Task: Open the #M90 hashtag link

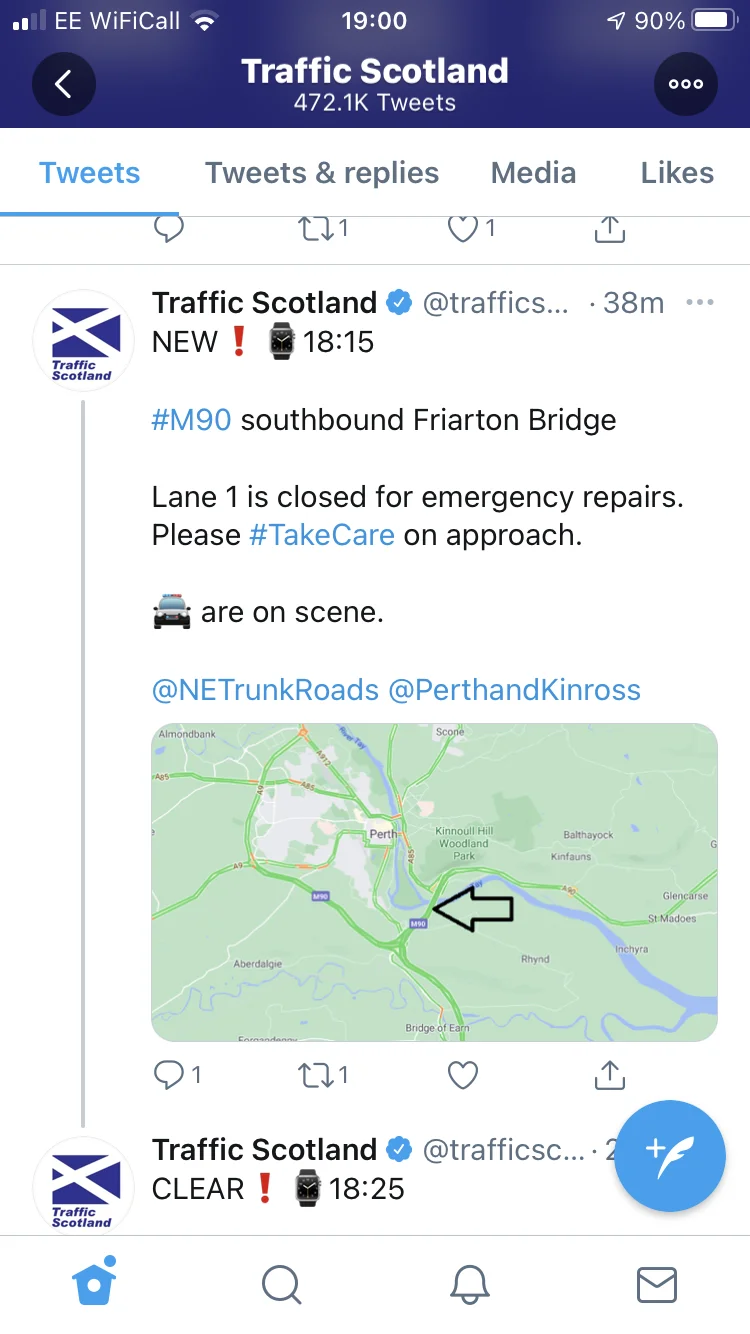Action: click(191, 419)
